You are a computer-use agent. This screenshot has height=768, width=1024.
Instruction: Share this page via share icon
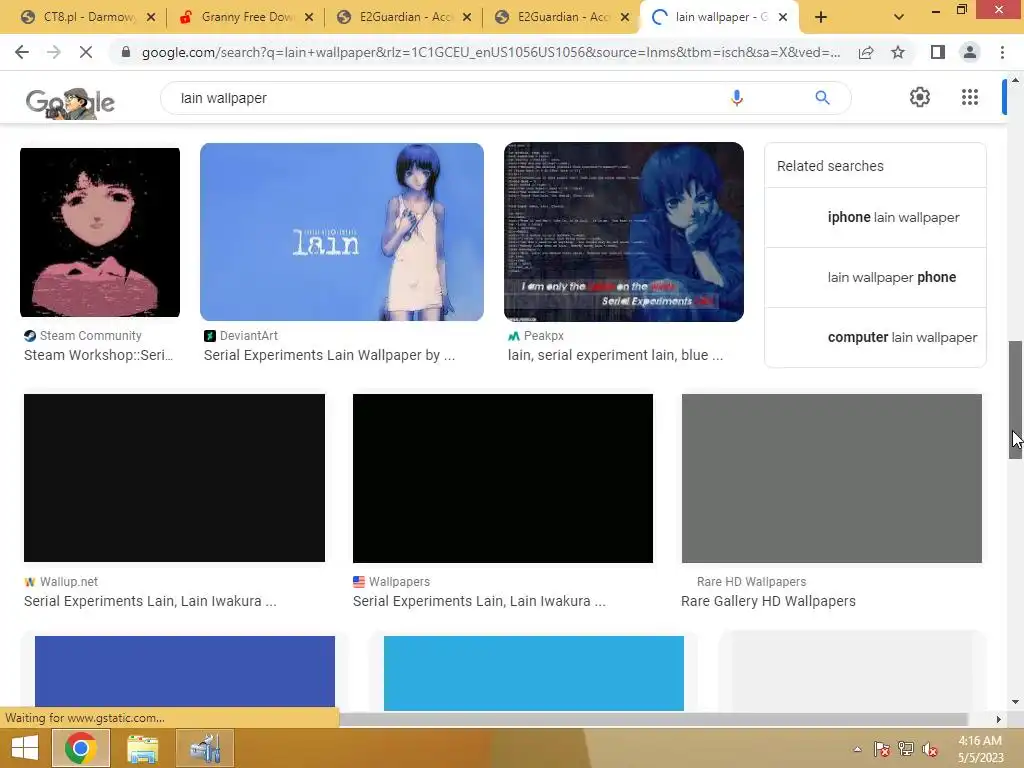[866, 52]
